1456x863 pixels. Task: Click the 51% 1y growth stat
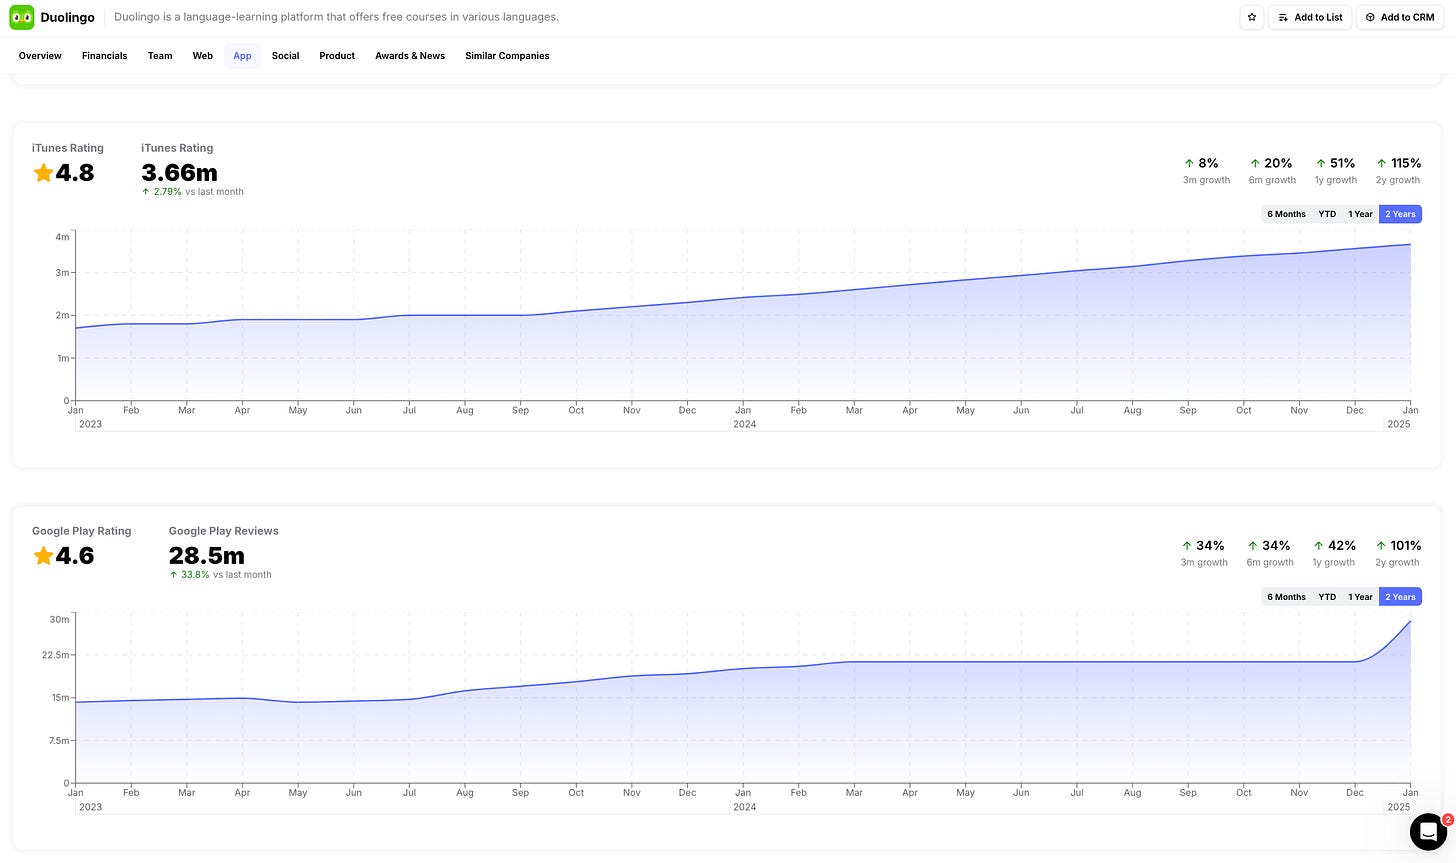pos(1335,171)
